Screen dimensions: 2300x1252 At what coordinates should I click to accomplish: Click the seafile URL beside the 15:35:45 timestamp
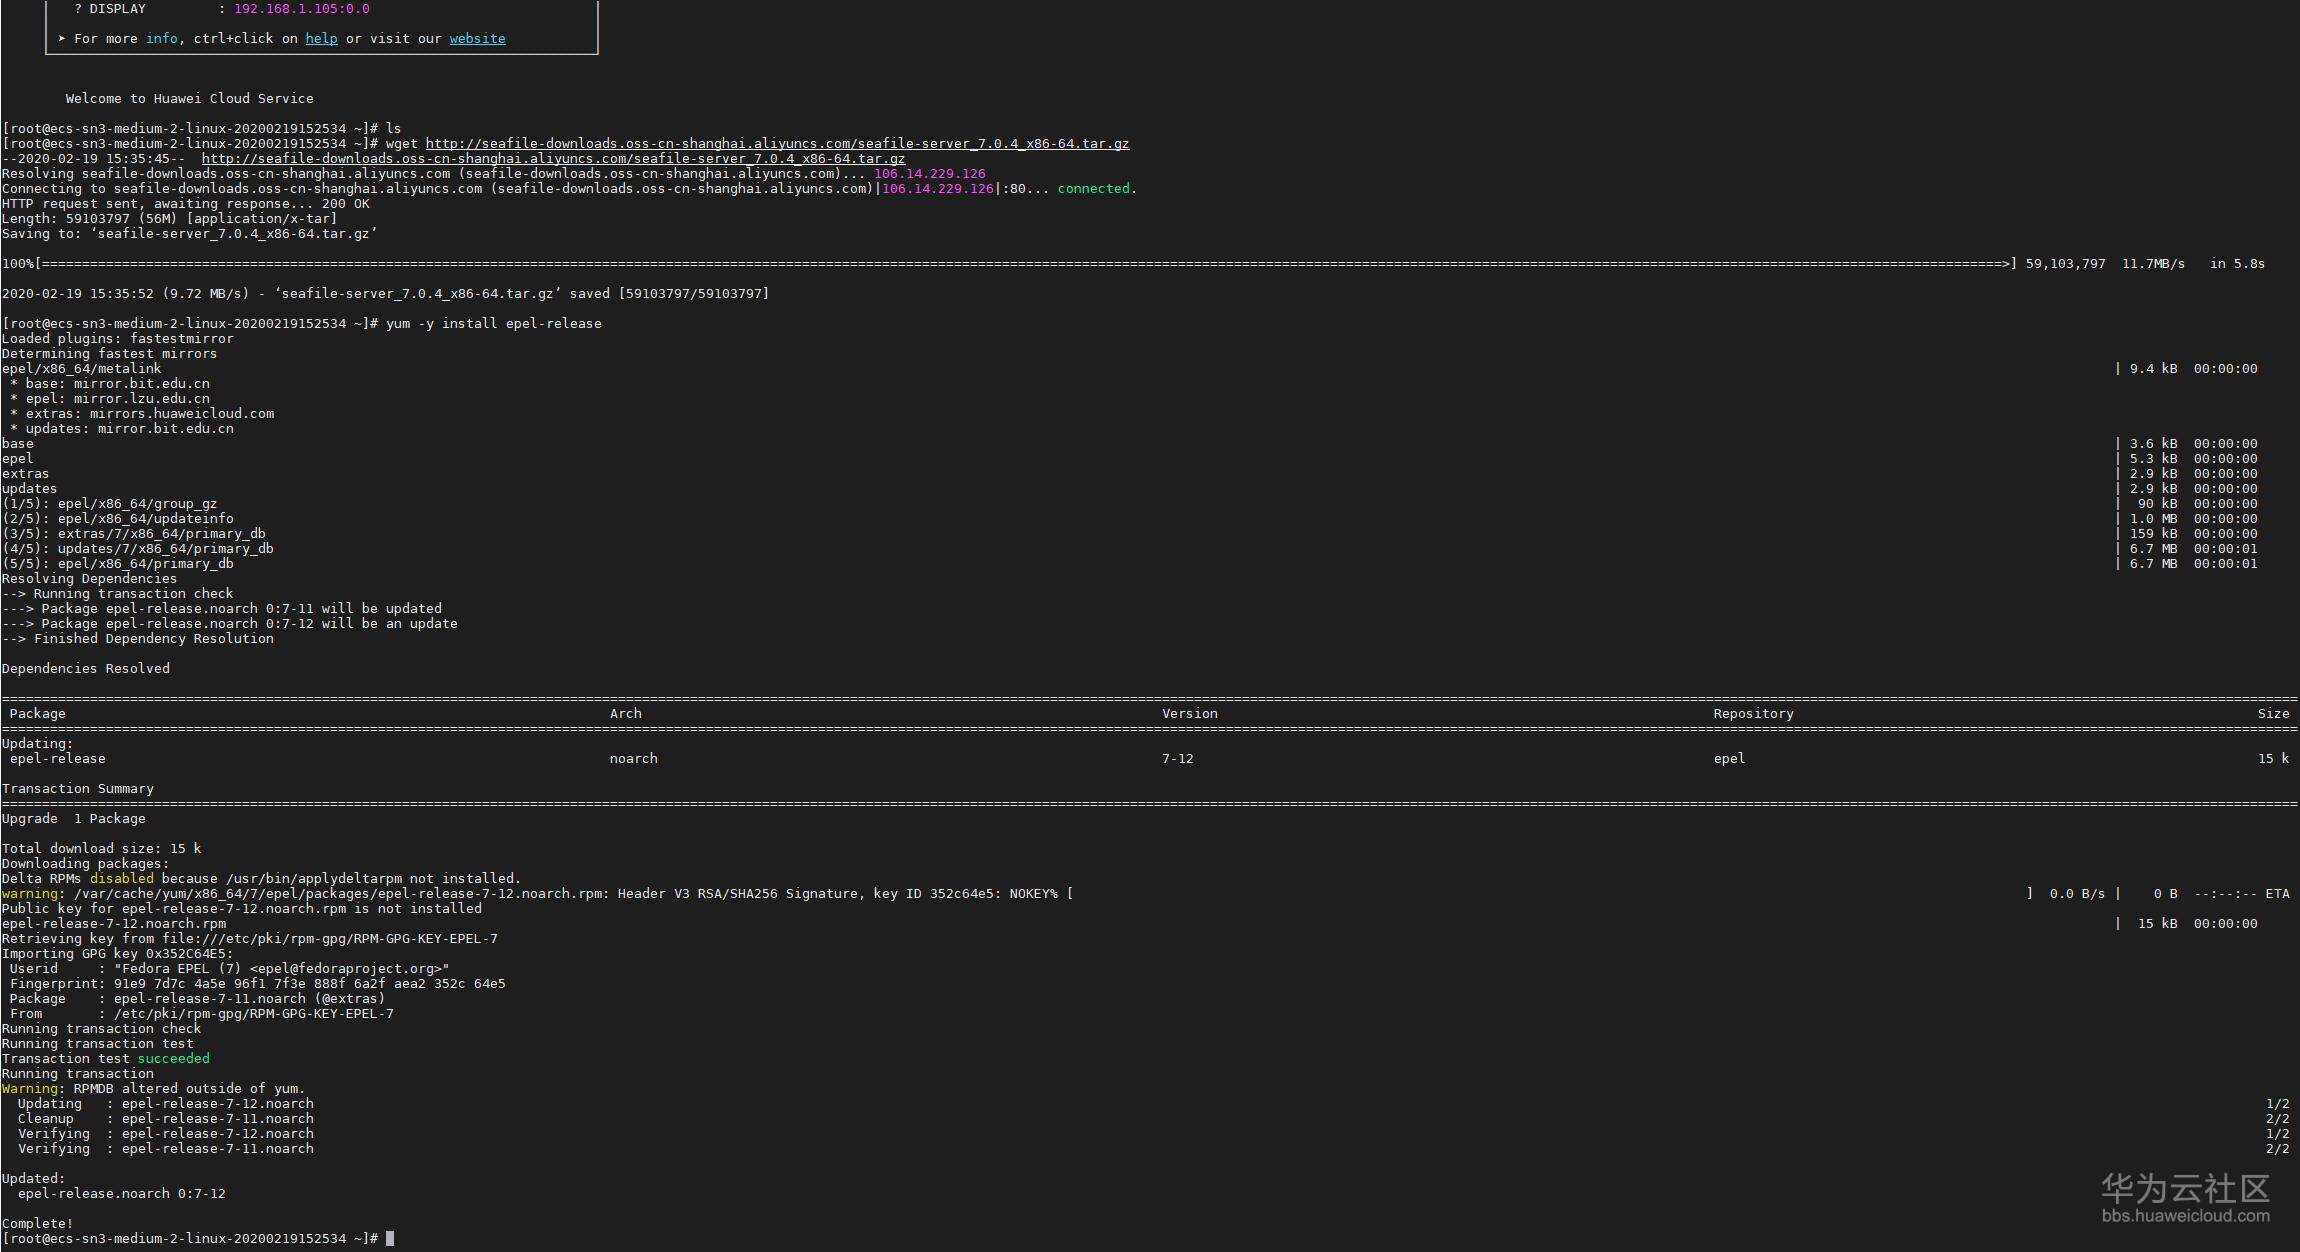click(553, 158)
